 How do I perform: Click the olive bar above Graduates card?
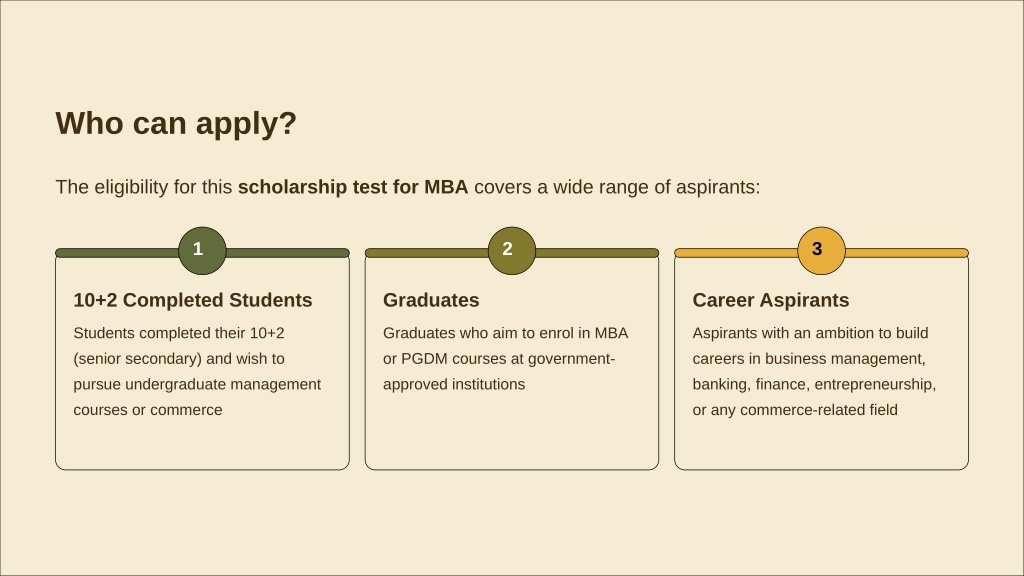[427, 253]
